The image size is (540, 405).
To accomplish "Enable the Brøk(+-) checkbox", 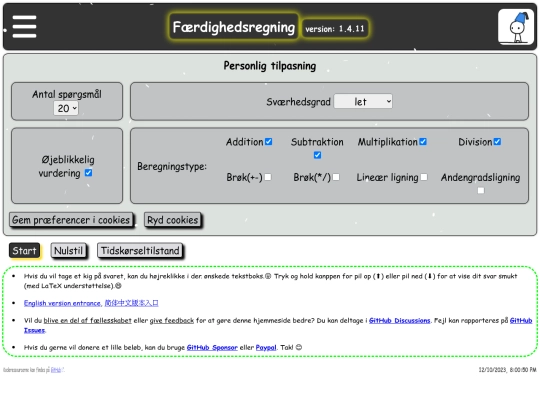I will coord(268,177).
